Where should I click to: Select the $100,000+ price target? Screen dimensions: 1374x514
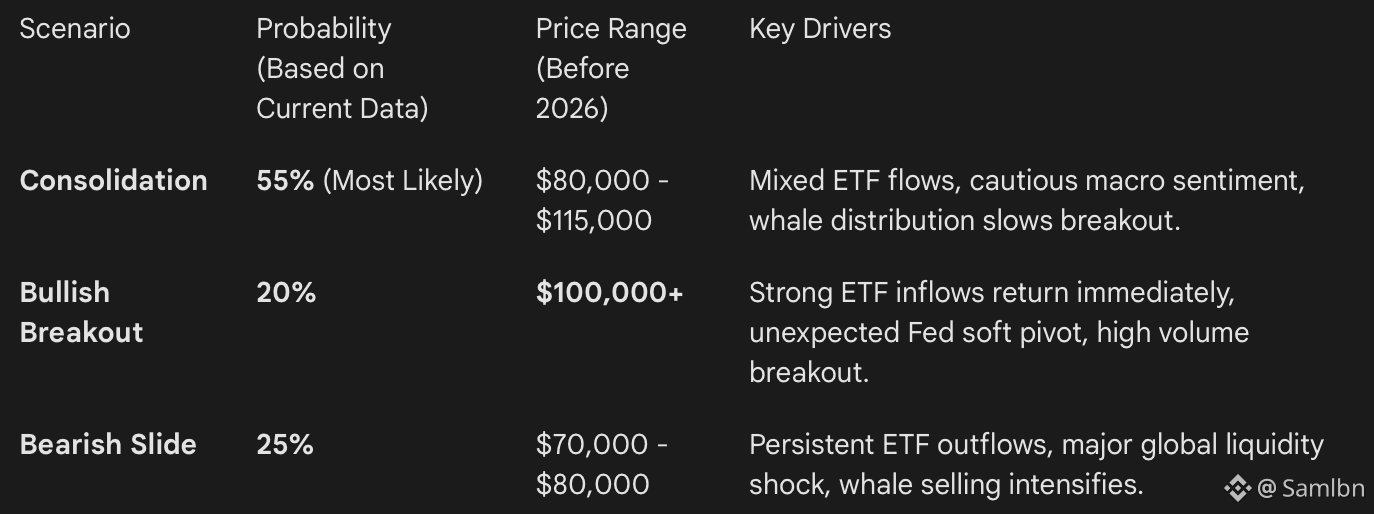(x=609, y=293)
